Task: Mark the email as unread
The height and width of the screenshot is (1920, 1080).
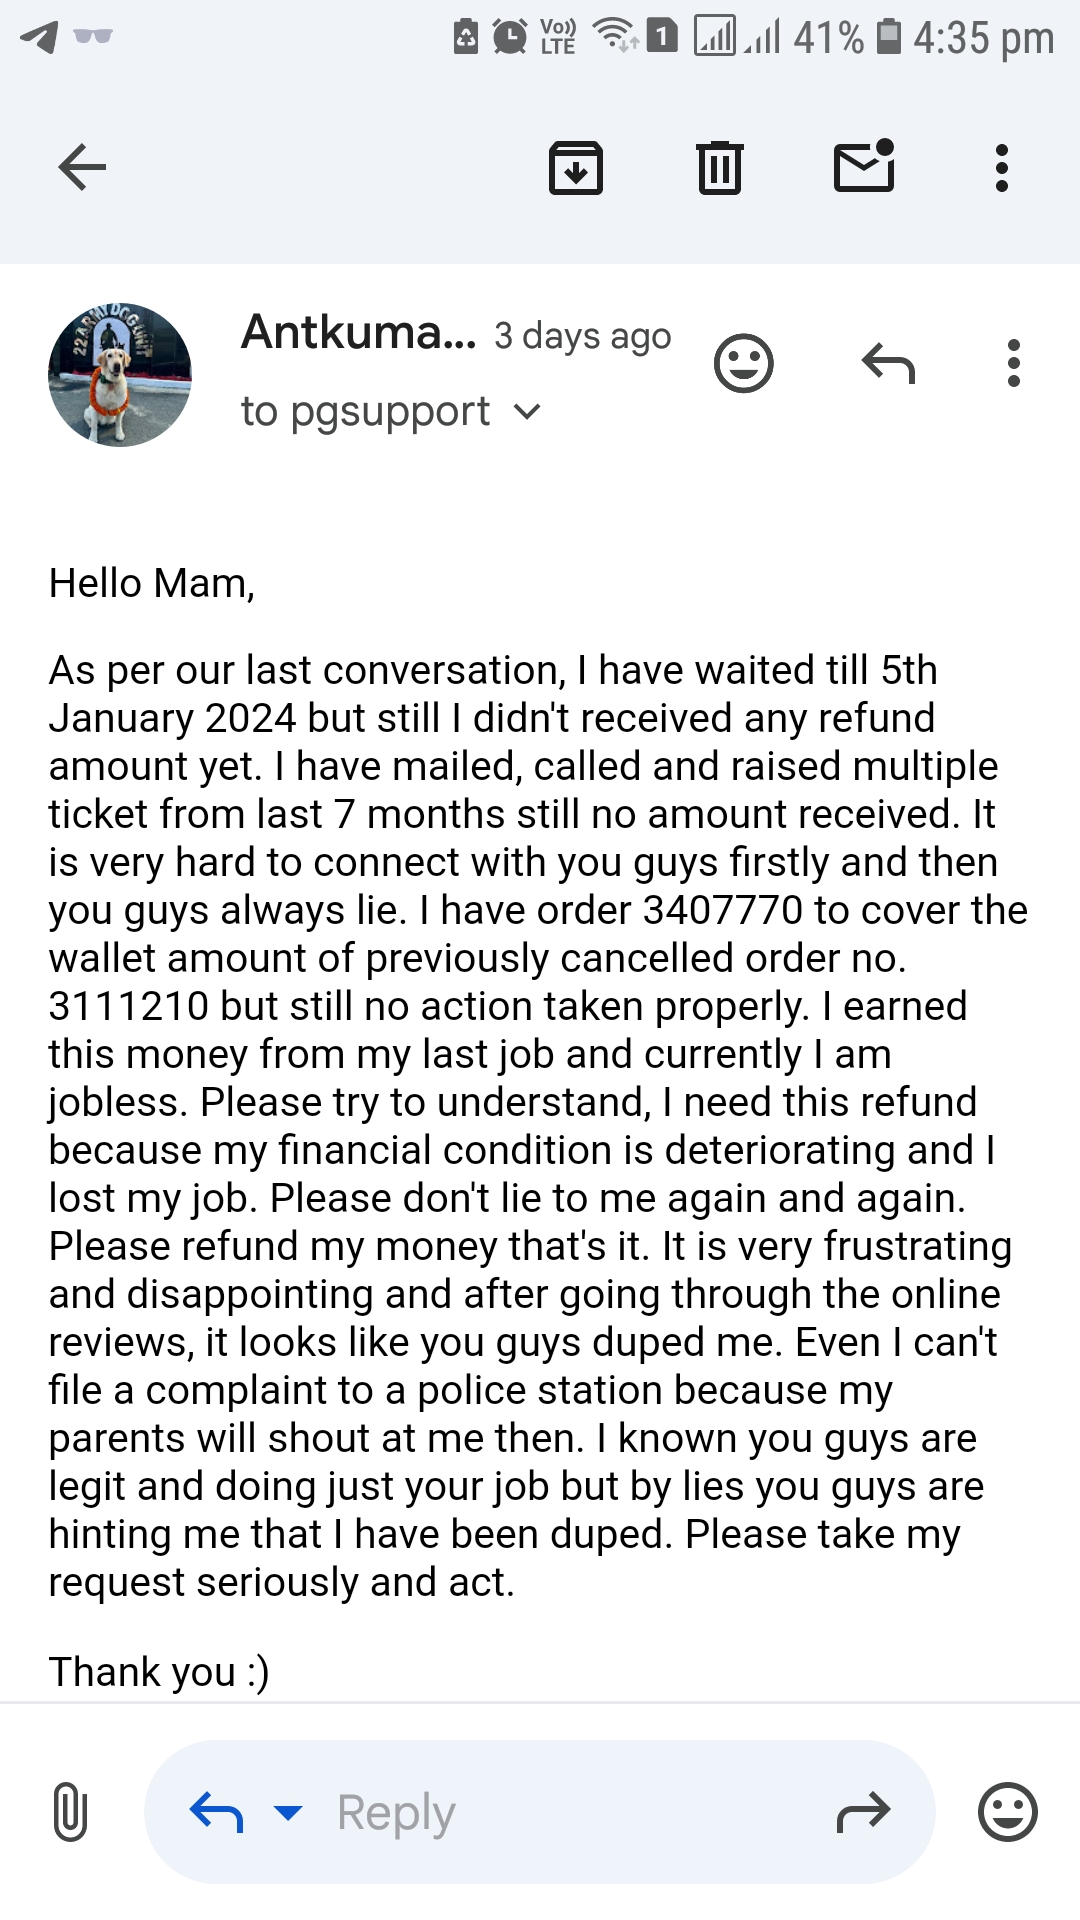Action: (864, 166)
